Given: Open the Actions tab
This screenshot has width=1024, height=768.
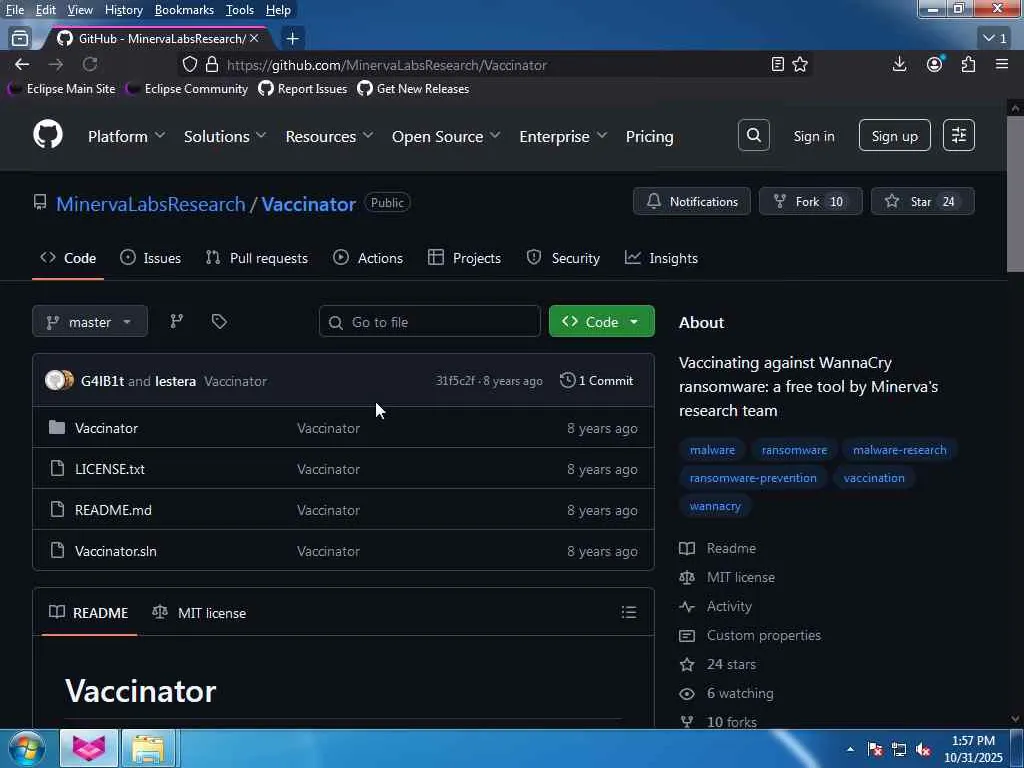Looking at the screenshot, I should [x=368, y=258].
